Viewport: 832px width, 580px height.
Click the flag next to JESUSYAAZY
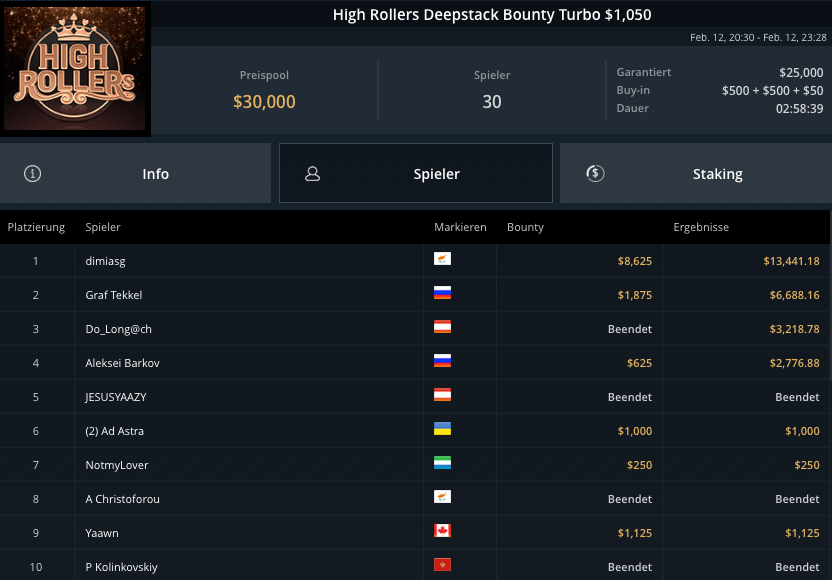(x=442, y=396)
